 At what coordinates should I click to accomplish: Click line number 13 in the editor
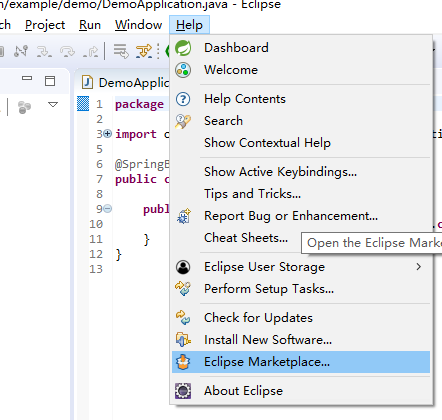(96, 269)
